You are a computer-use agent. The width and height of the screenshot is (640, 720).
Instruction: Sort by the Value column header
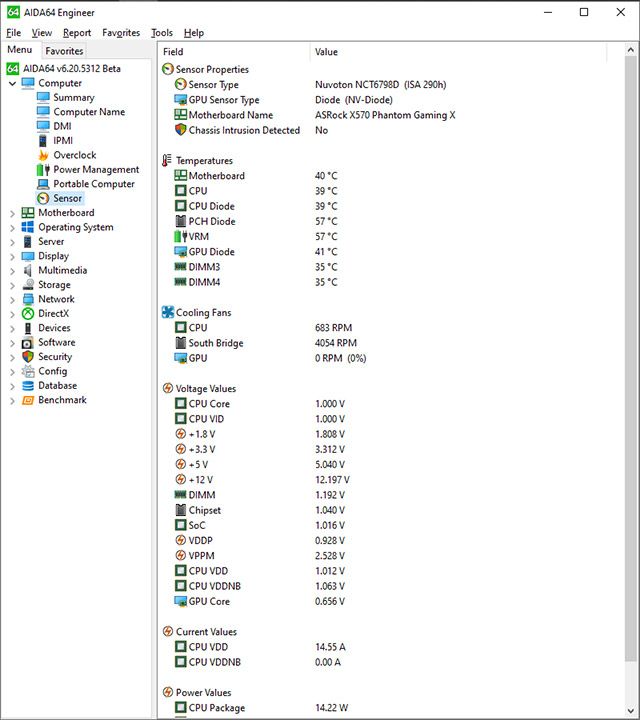tap(458, 52)
